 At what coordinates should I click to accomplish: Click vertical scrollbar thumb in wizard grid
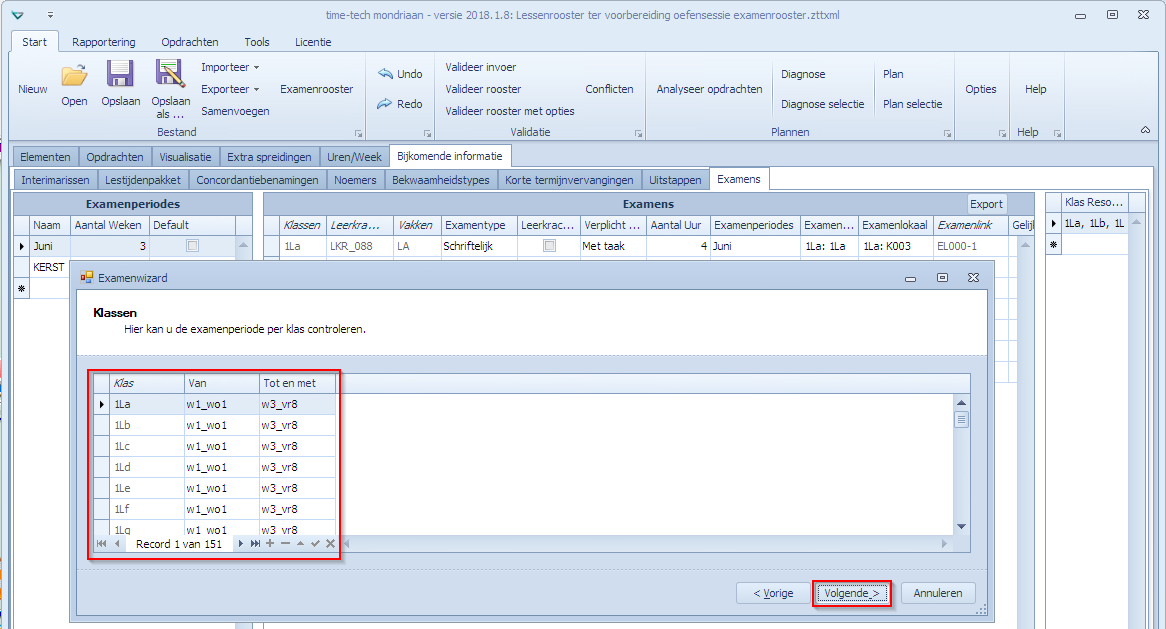pos(961,419)
